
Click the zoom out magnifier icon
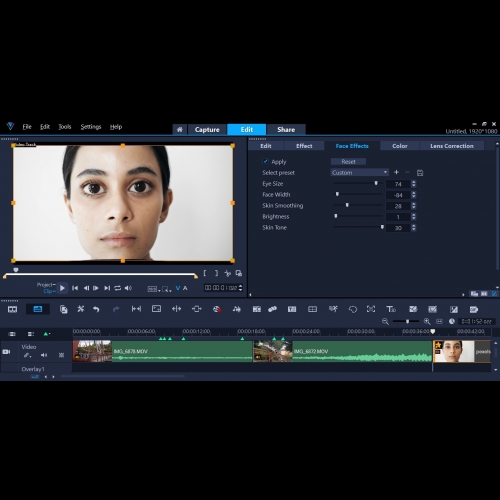[x=385, y=321]
